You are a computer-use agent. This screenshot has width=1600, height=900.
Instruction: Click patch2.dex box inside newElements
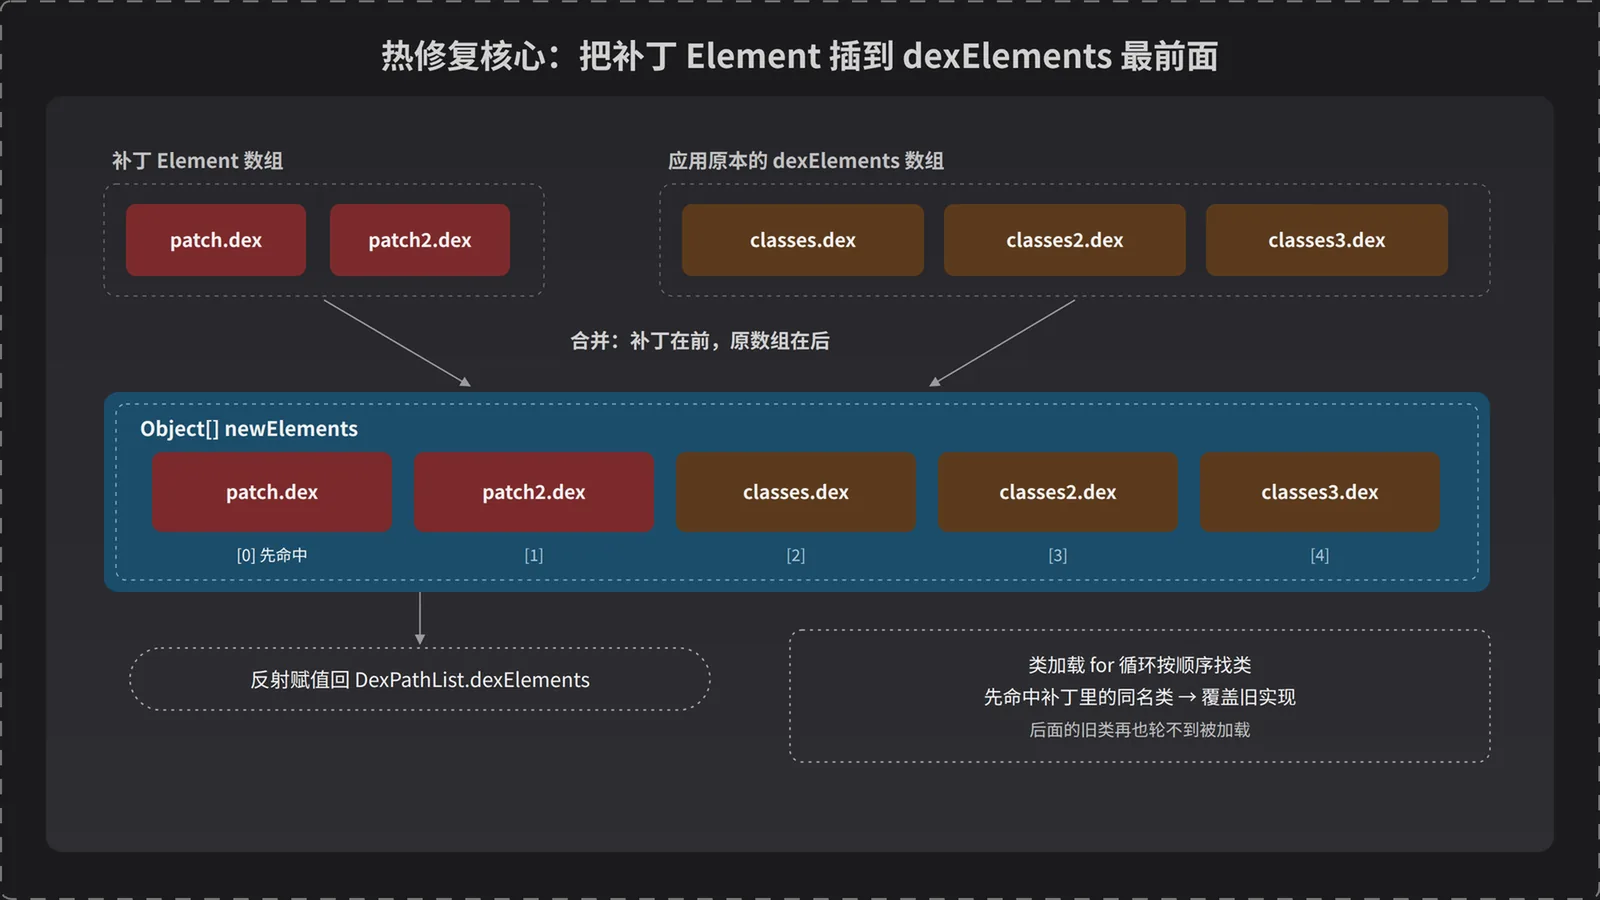tap(534, 492)
